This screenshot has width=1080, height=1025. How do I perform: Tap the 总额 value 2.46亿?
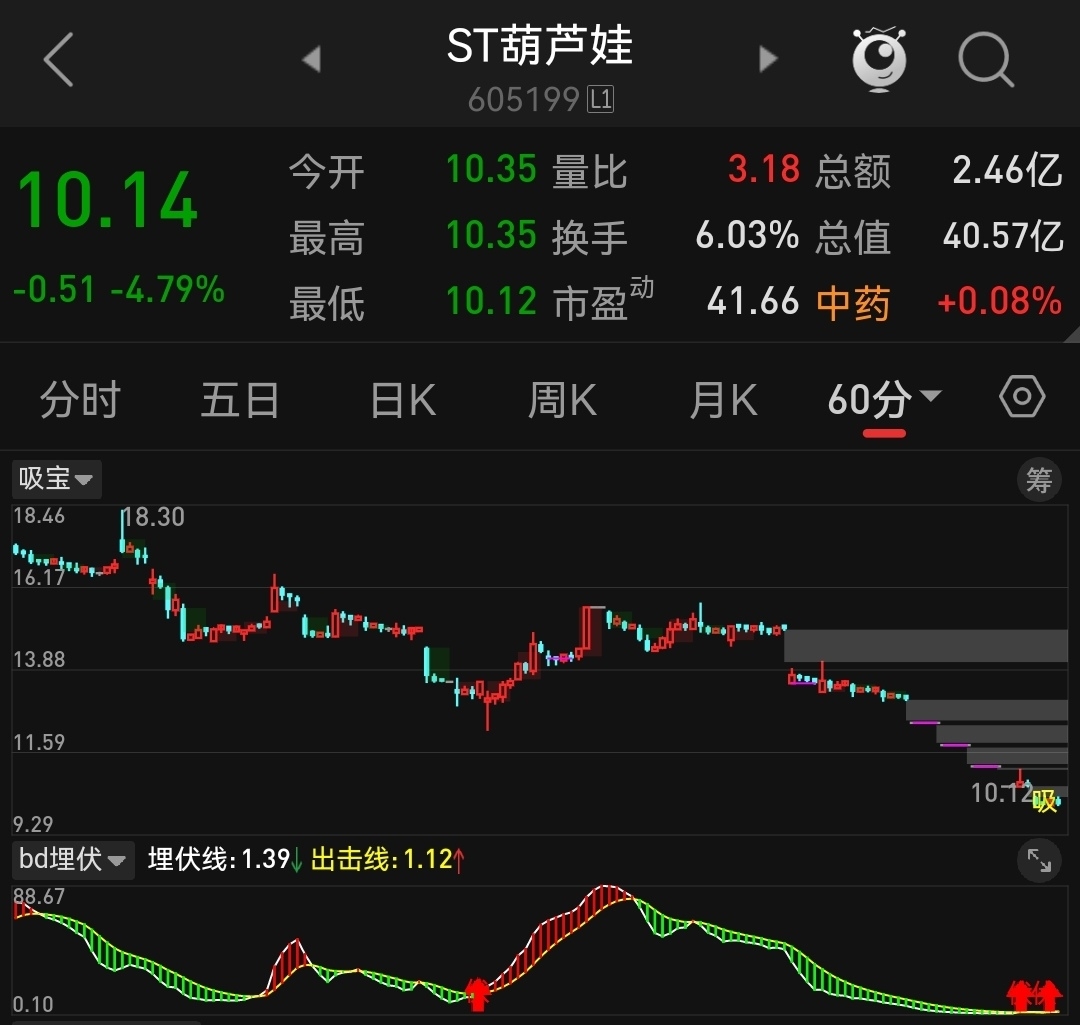click(1007, 169)
